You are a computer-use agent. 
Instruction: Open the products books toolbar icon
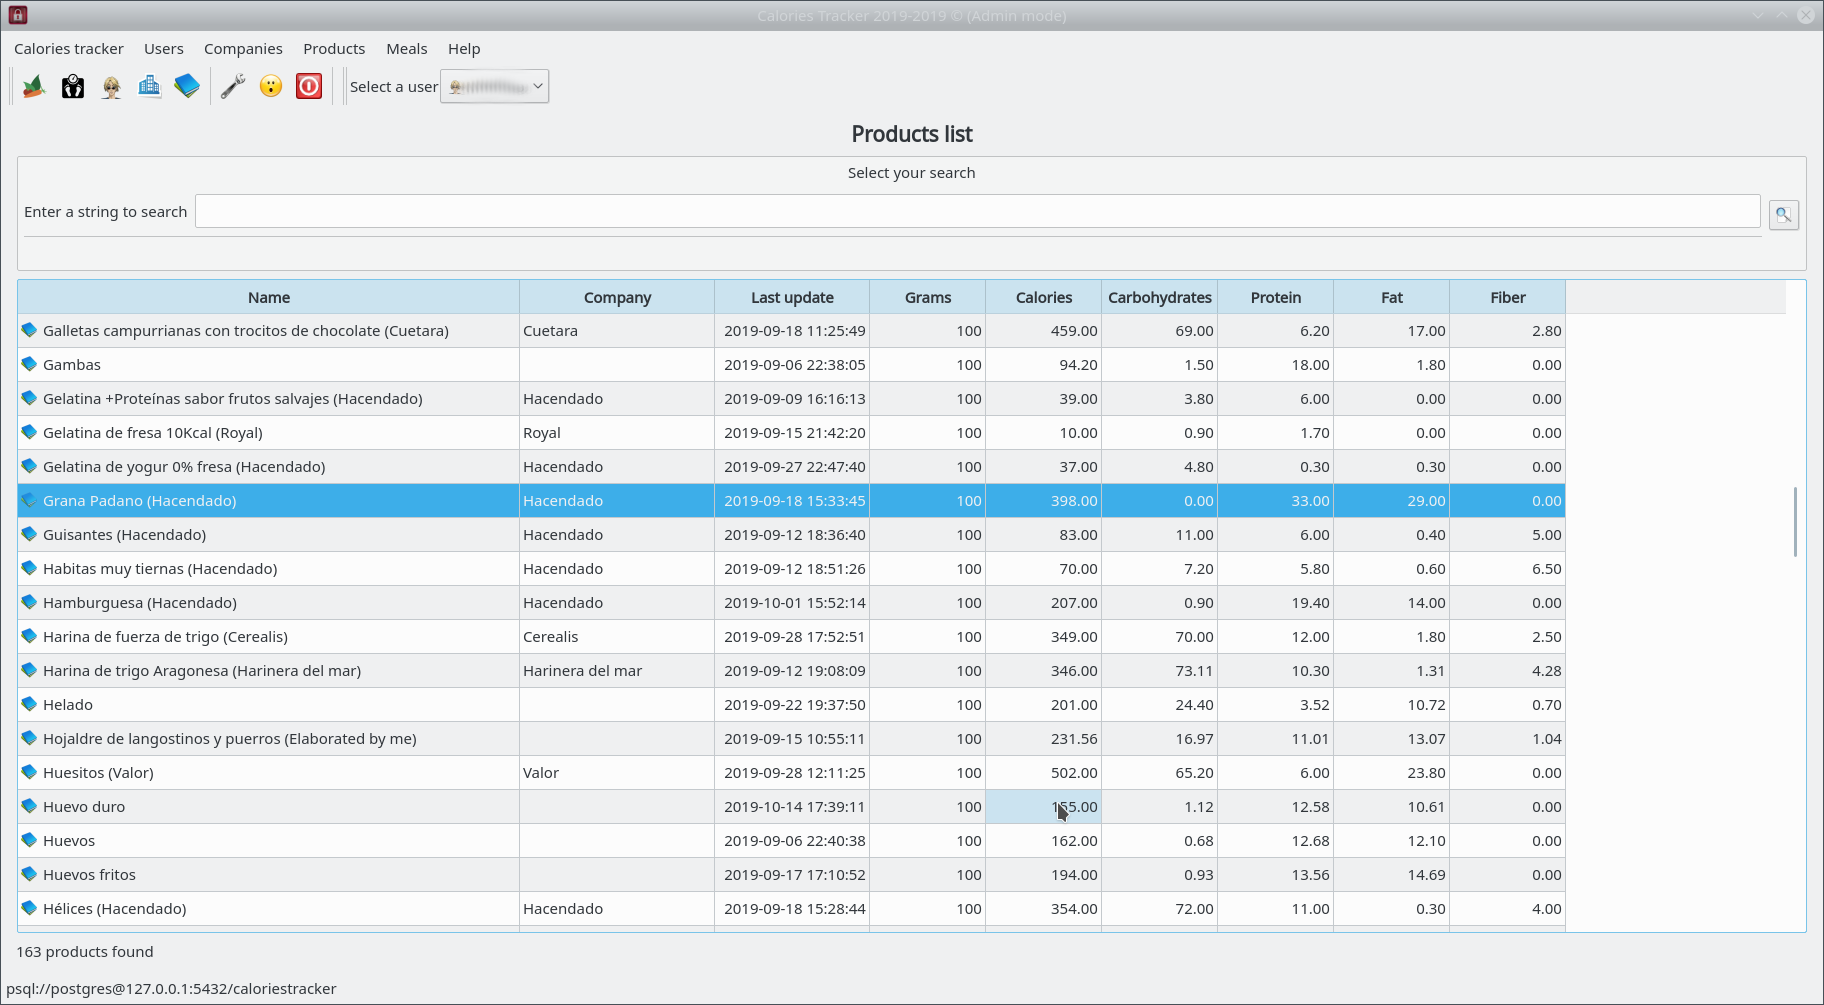click(187, 87)
